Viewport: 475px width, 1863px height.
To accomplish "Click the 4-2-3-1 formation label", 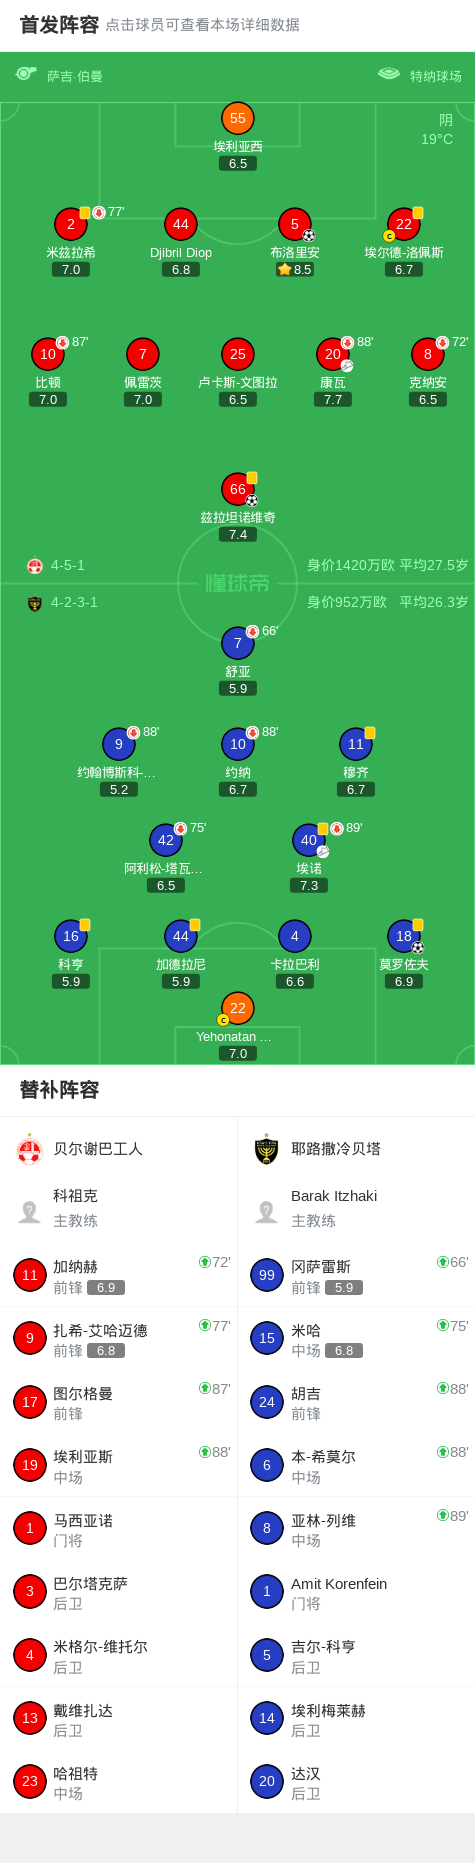I will pos(74,602).
